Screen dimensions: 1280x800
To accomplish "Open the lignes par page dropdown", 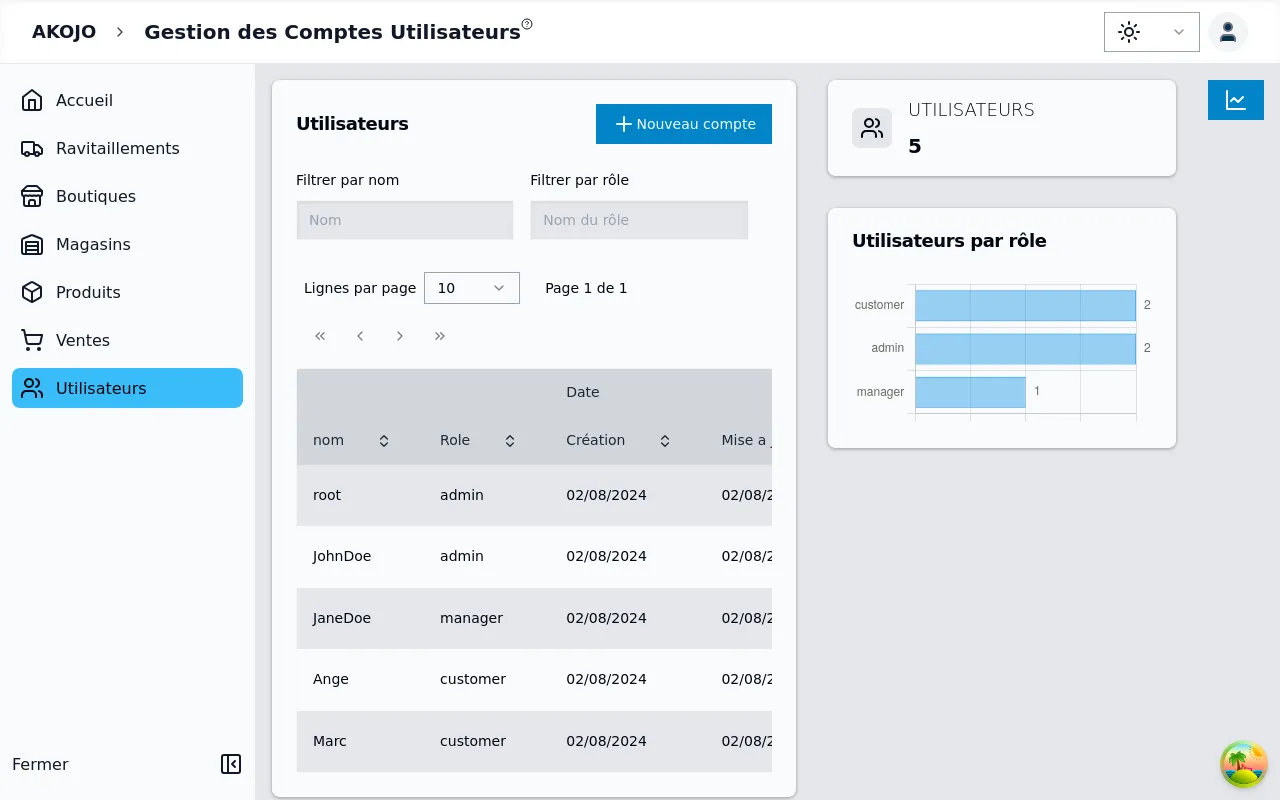I will (471, 288).
